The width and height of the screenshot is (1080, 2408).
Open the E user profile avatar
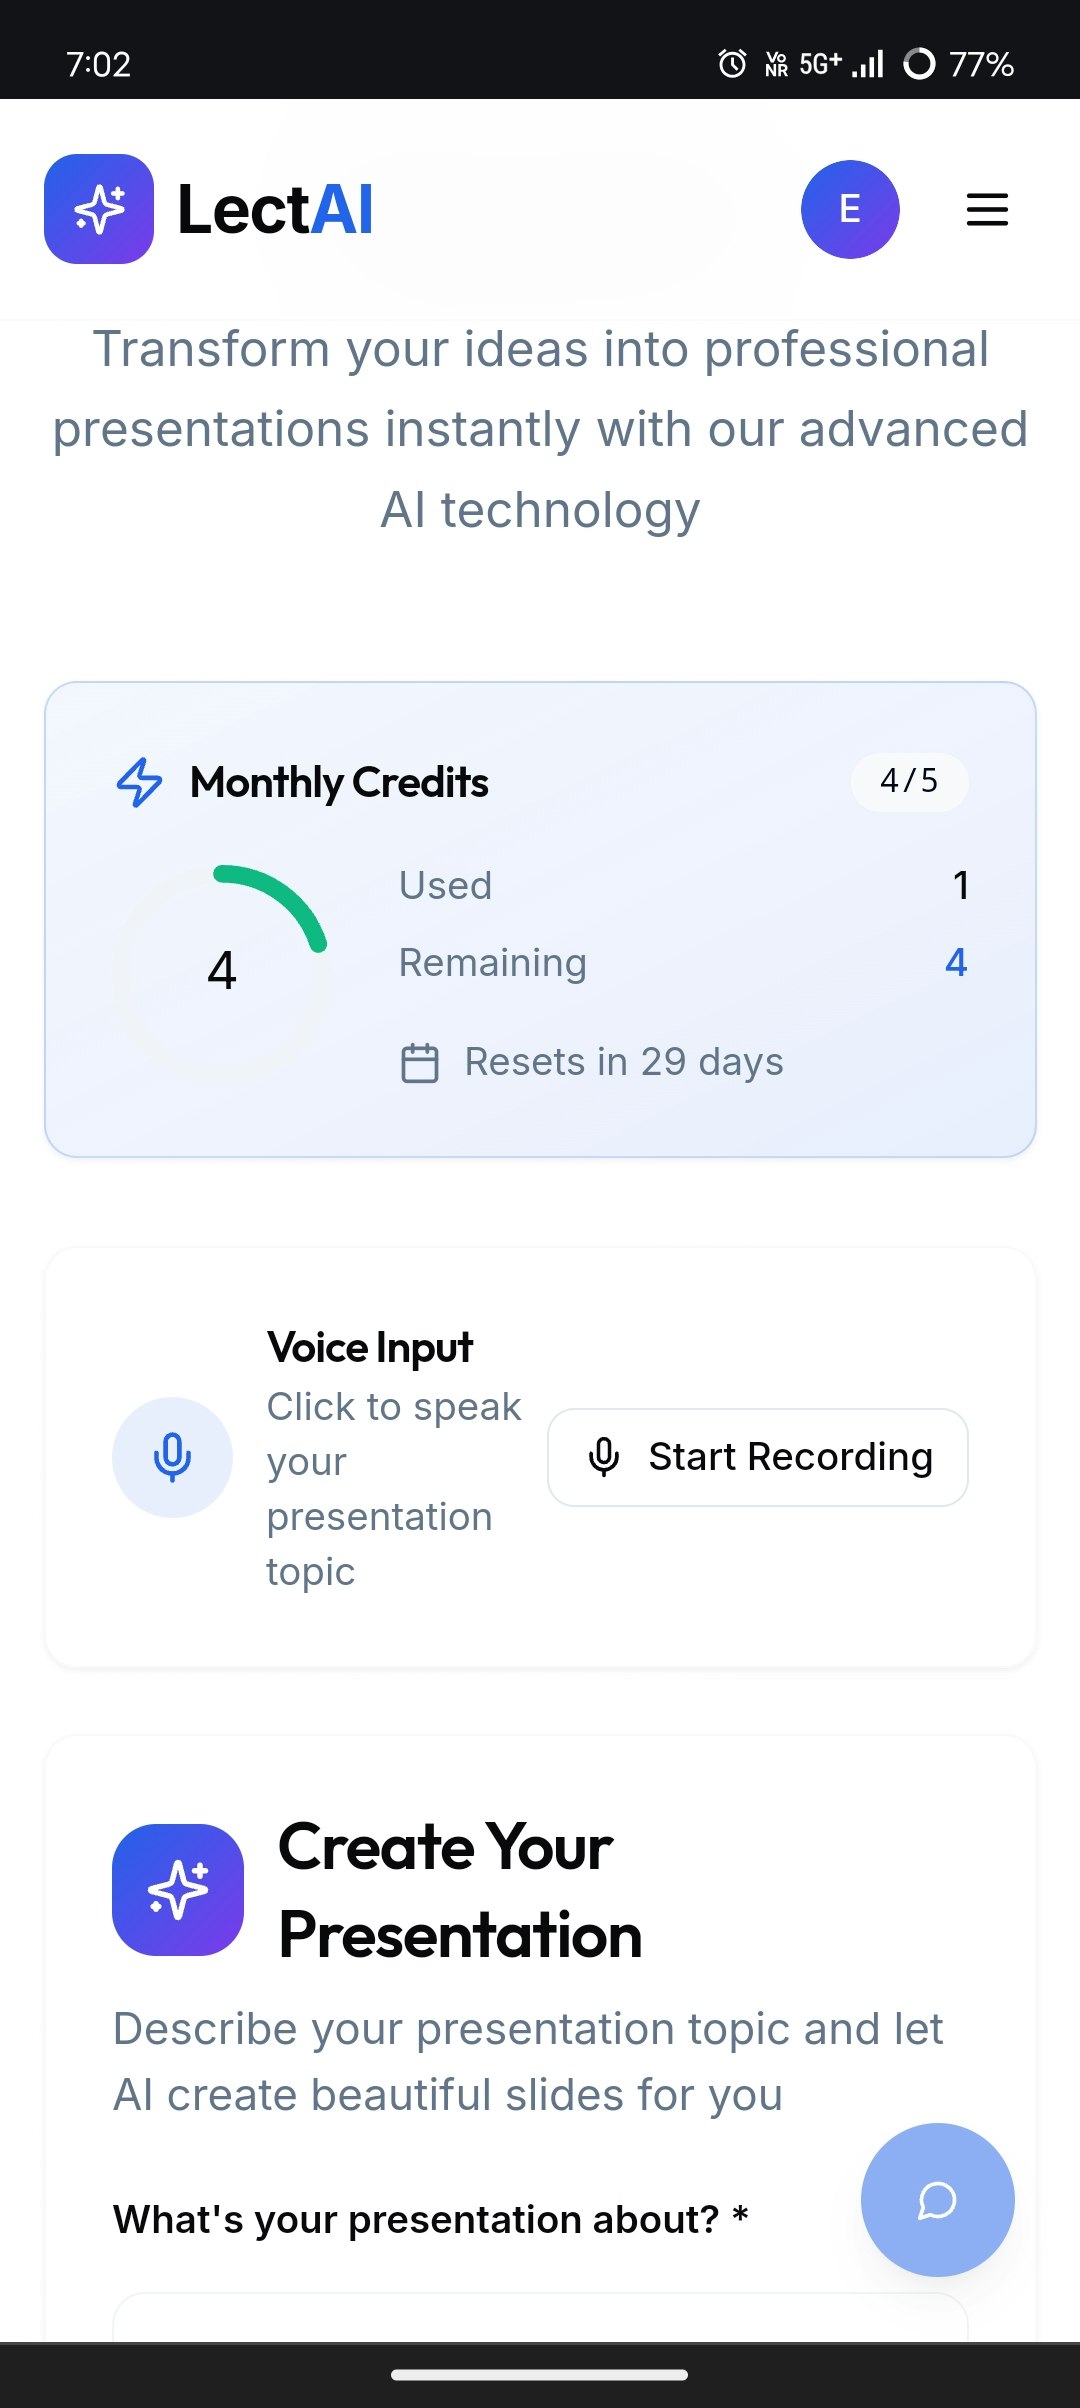click(850, 209)
